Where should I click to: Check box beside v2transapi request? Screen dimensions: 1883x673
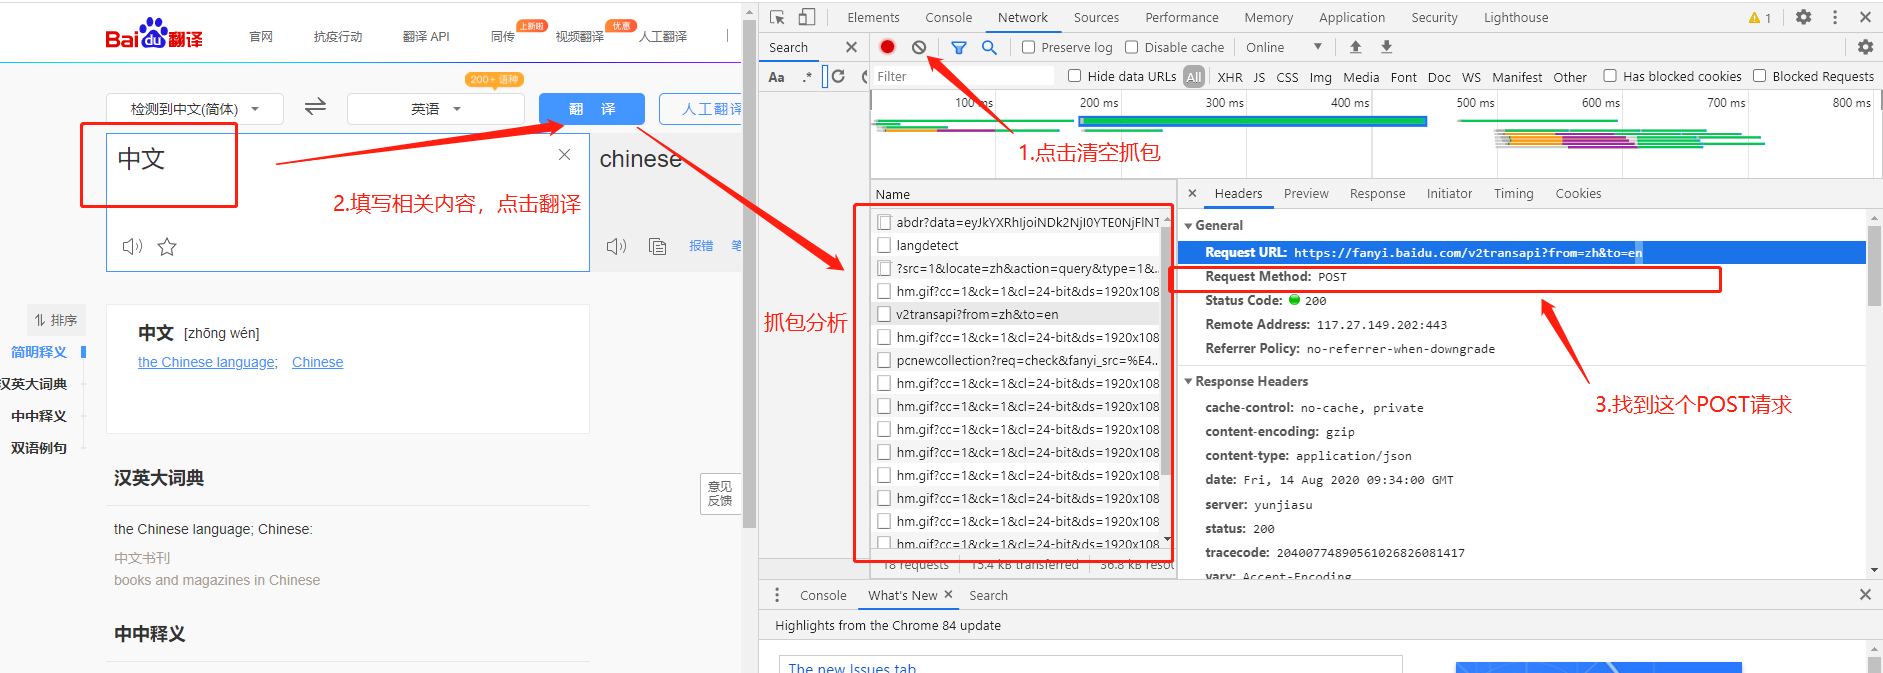tap(884, 314)
